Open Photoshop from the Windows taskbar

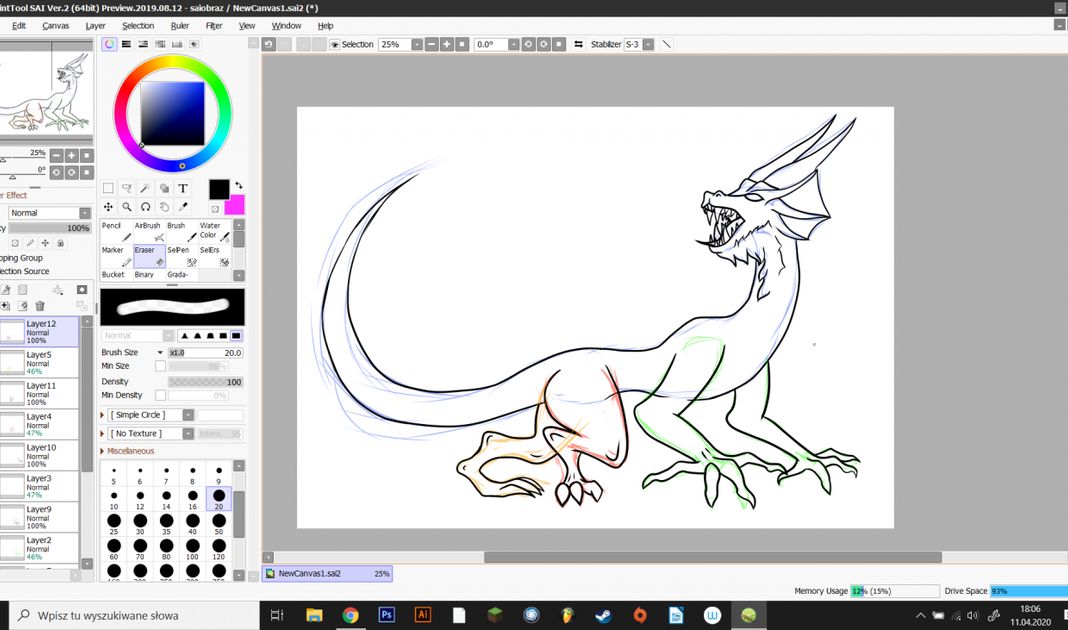pyautogui.click(x=386, y=615)
